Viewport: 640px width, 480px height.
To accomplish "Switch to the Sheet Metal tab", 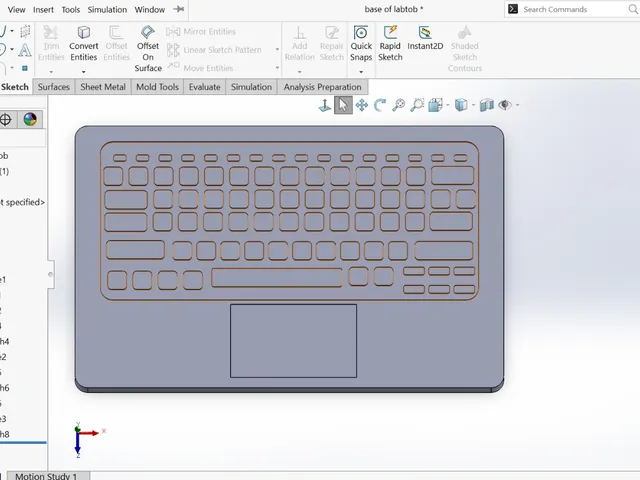I will [103, 87].
